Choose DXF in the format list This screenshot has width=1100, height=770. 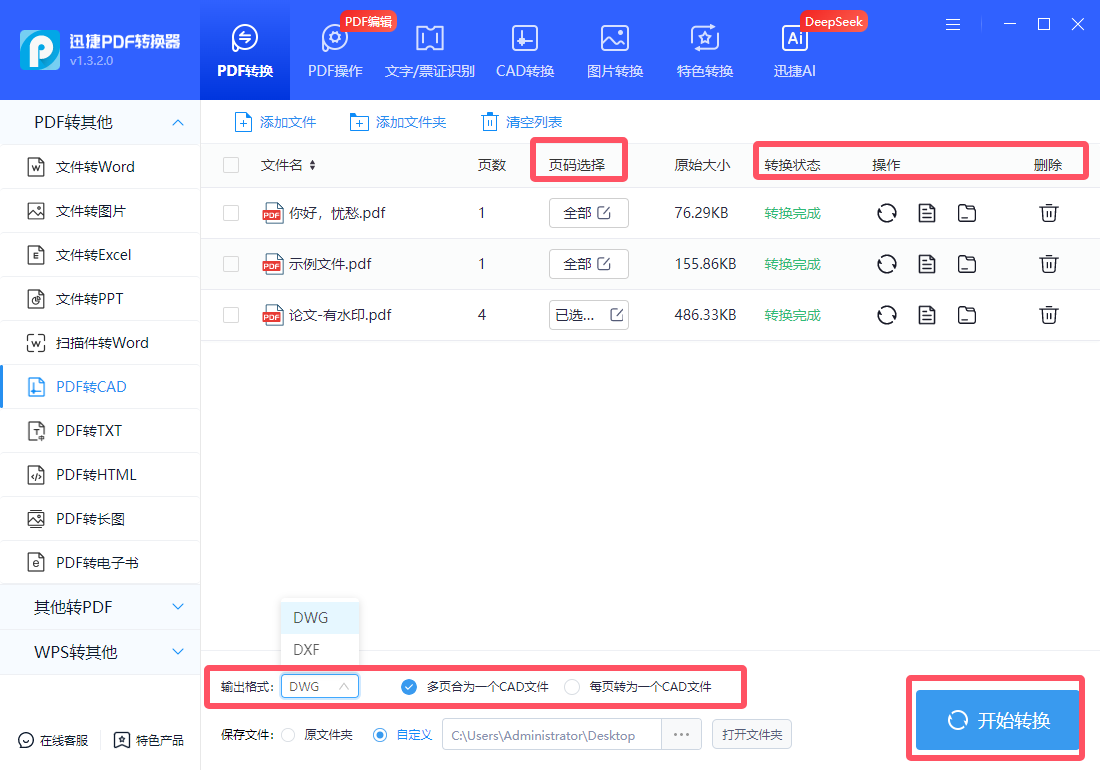(320, 649)
